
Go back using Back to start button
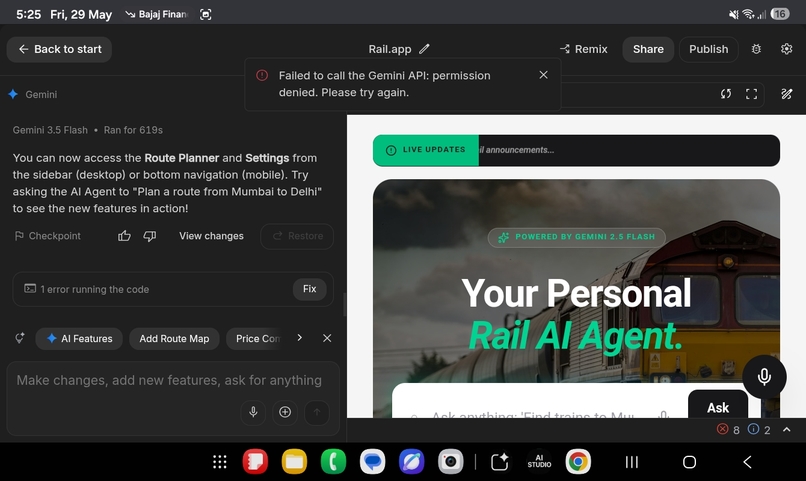59,49
